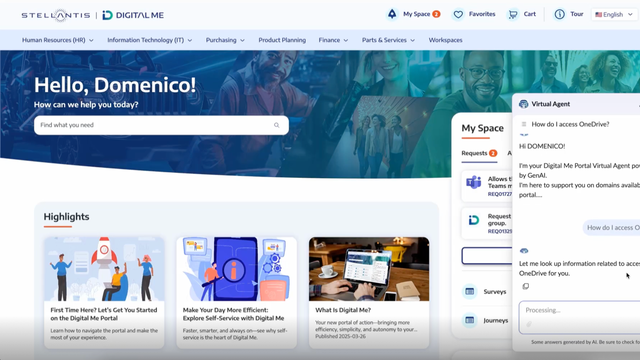
Task: Expand the Information Technology (IT) menu
Action: pos(149,40)
